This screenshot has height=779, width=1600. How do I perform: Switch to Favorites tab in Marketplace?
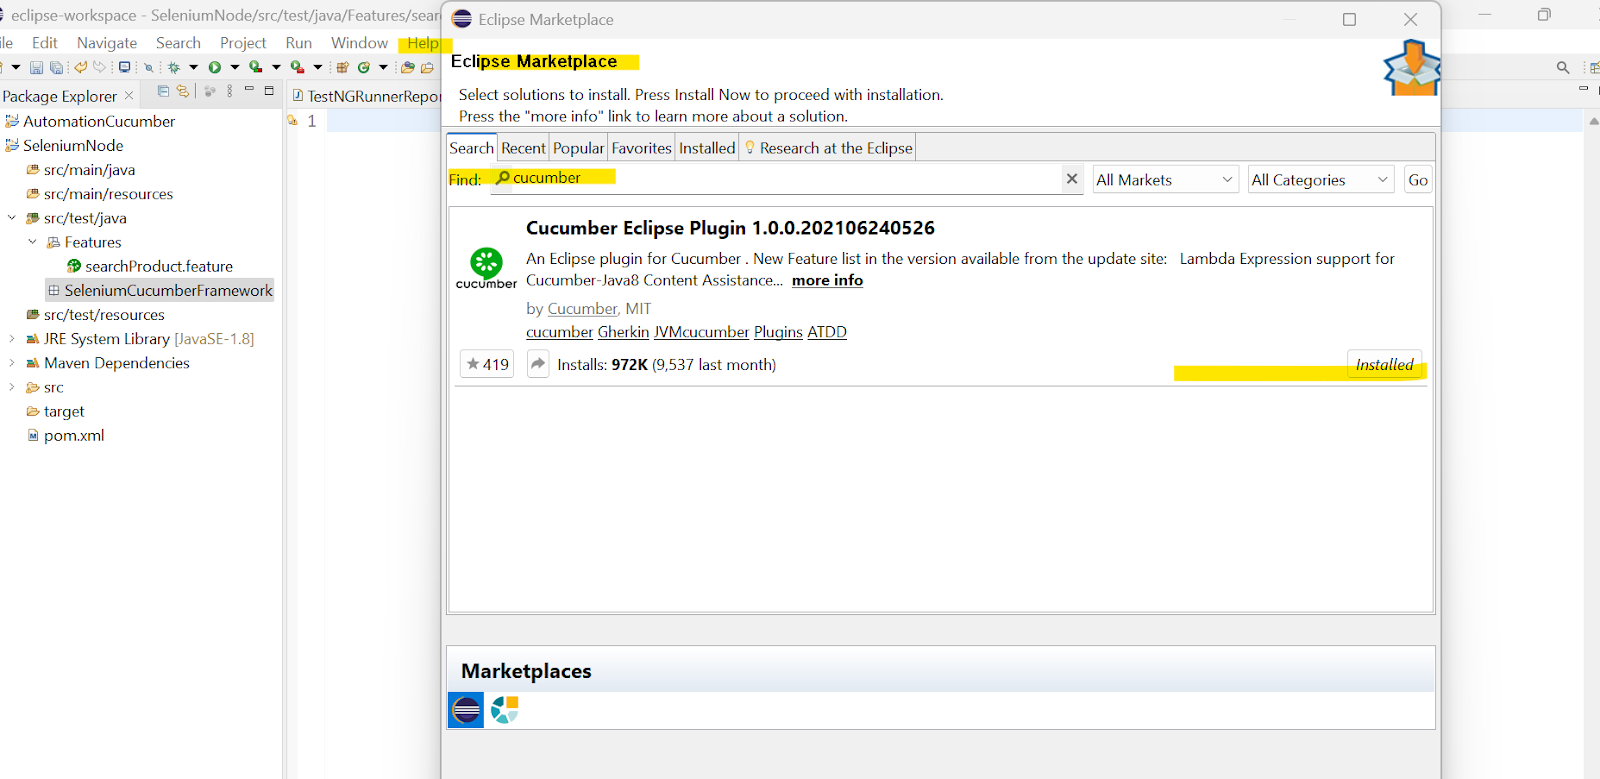click(x=641, y=148)
